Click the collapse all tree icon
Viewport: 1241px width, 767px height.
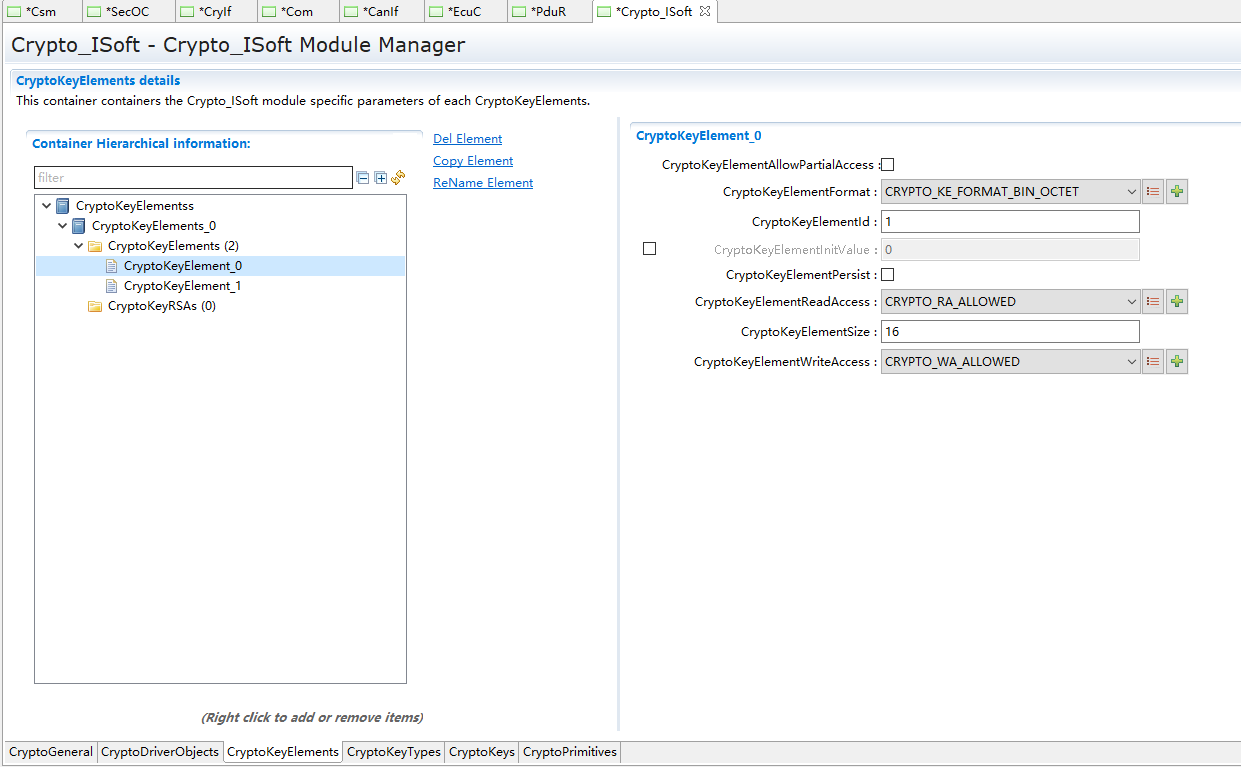(x=363, y=178)
